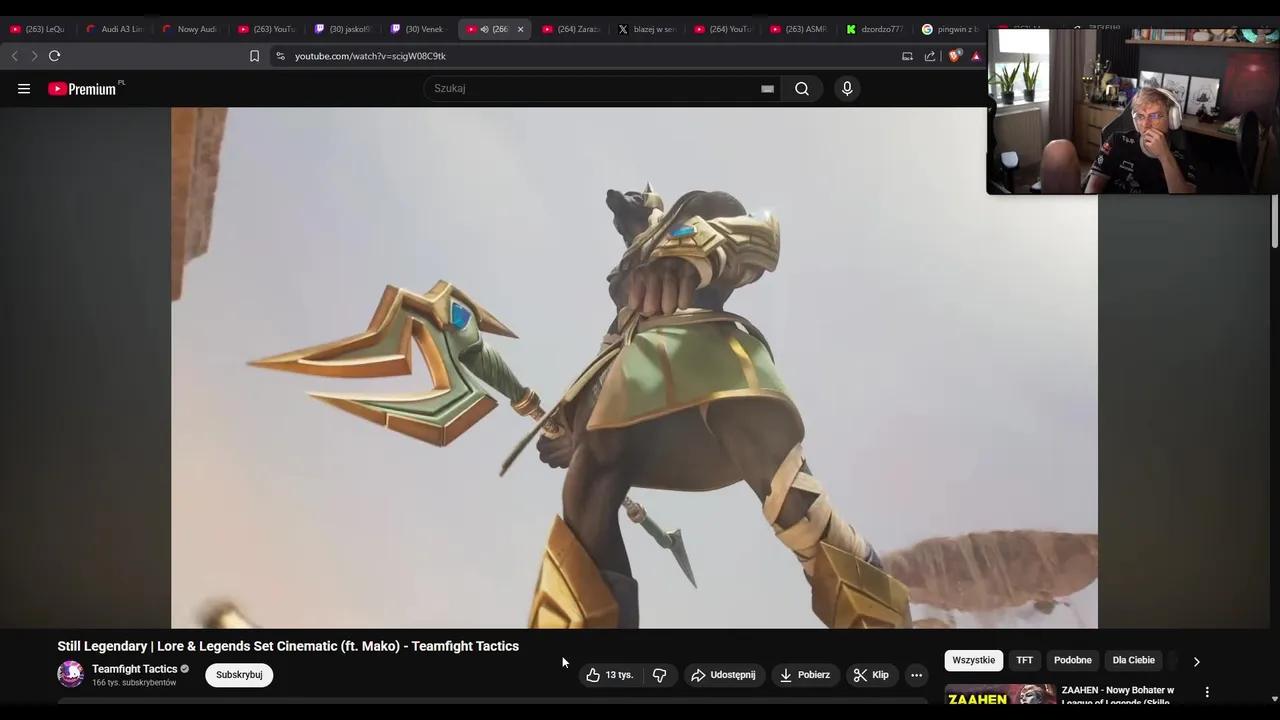The height and width of the screenshot is (720, 1280).
Task: Close the active YouTube tab
Action: coord(520,29)
